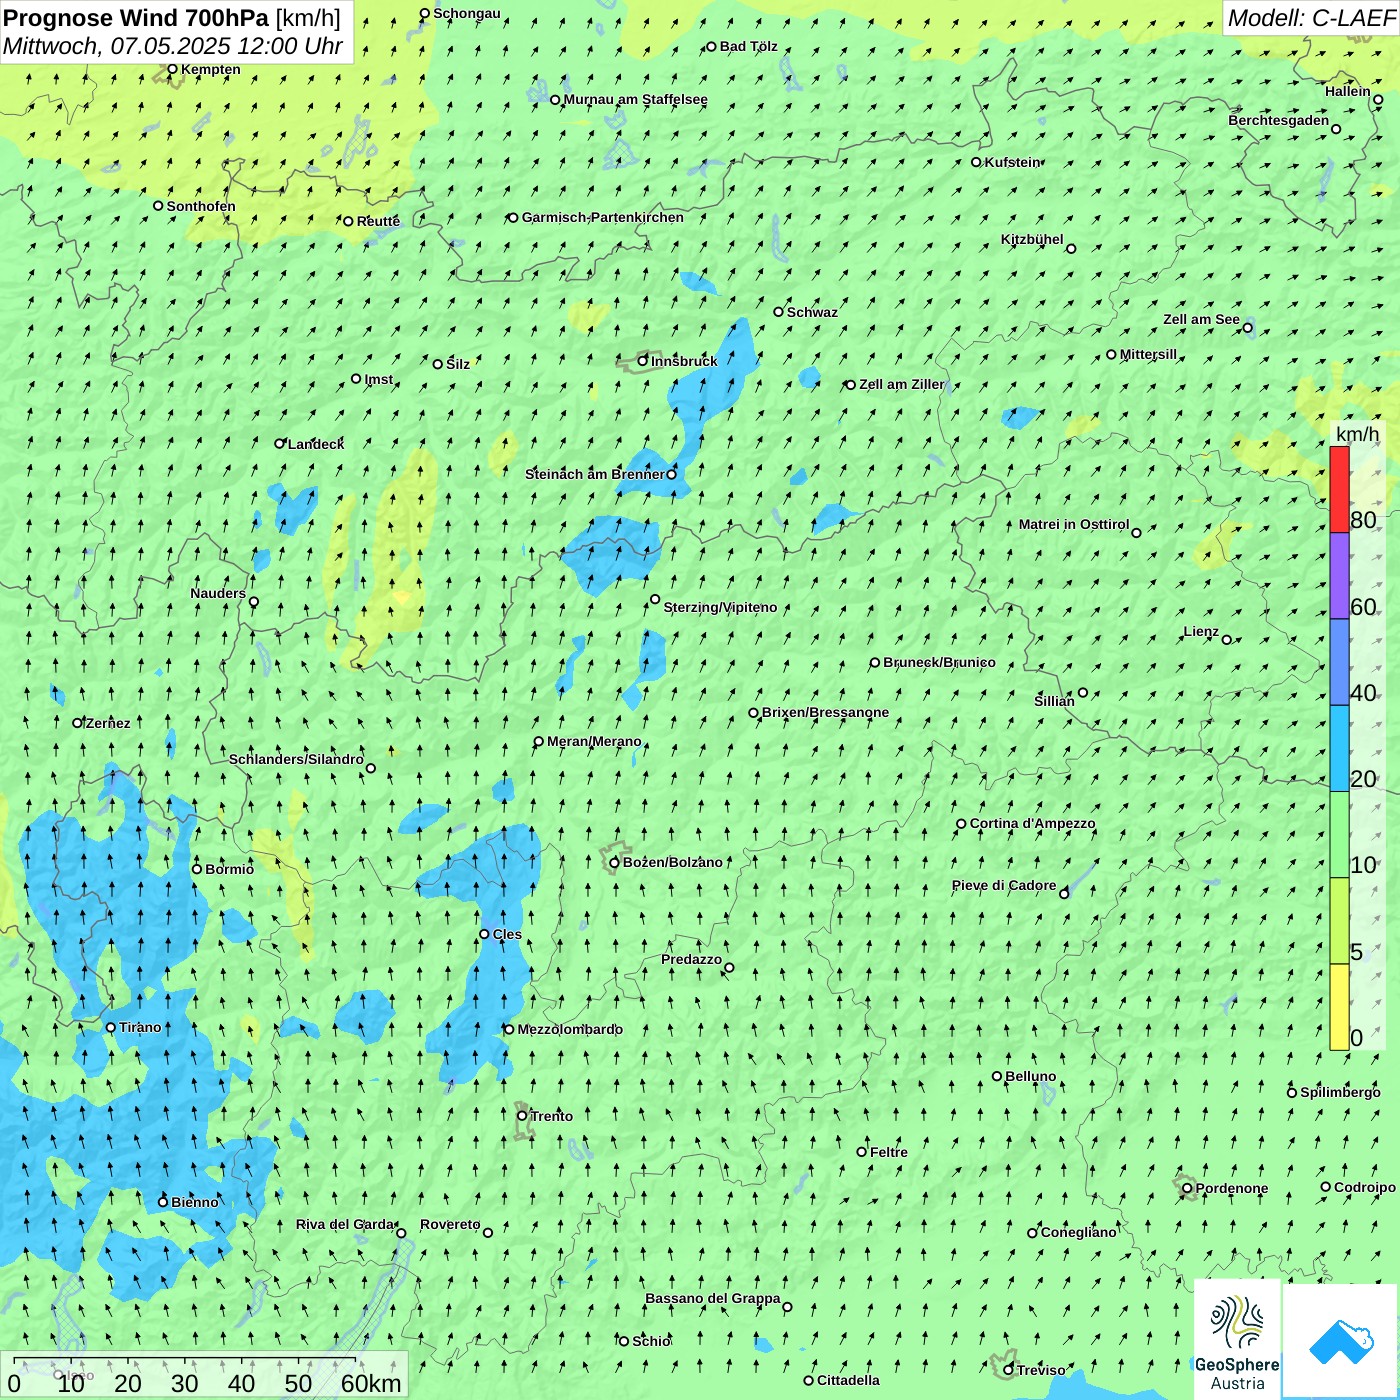Click the 'Spilimbergo' label
Viewport: 1400px width, 1400px height.
pos(1340,1092)
